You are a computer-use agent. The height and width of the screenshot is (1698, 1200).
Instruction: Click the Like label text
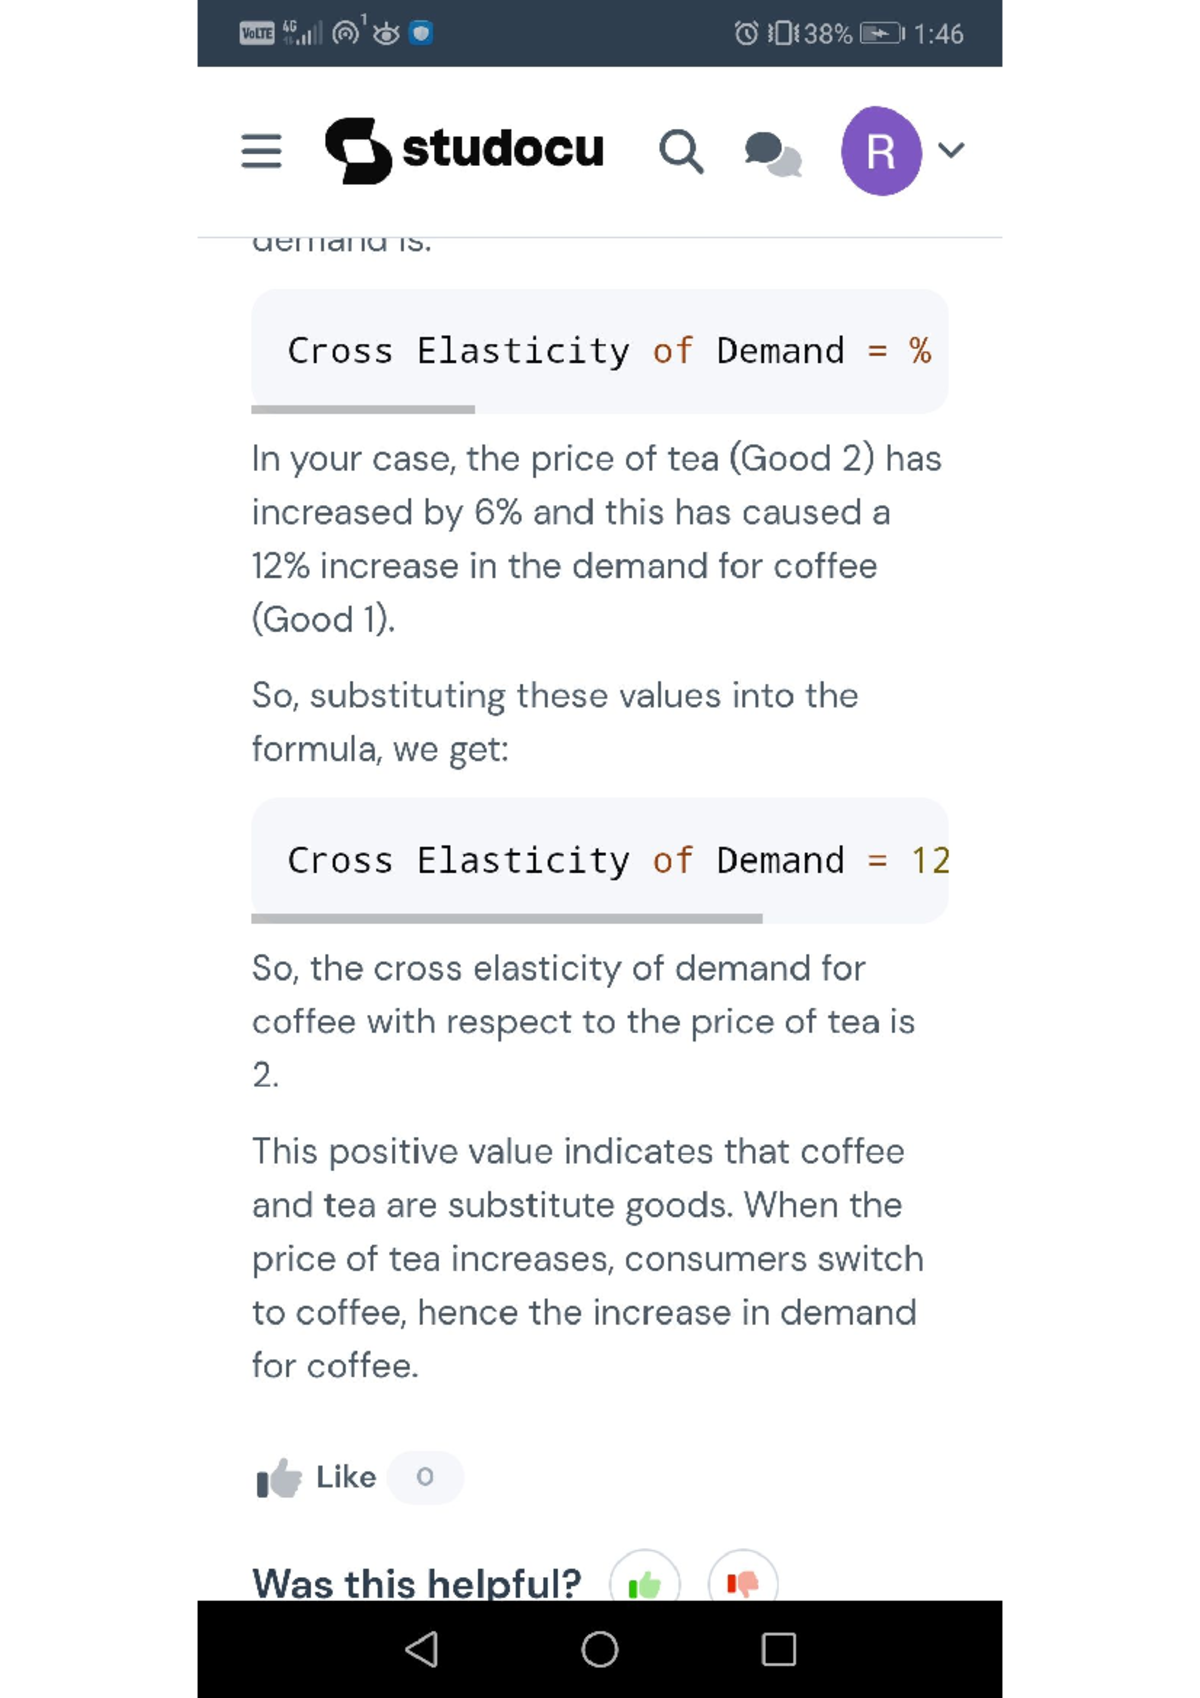click(x=346, y=1477)
